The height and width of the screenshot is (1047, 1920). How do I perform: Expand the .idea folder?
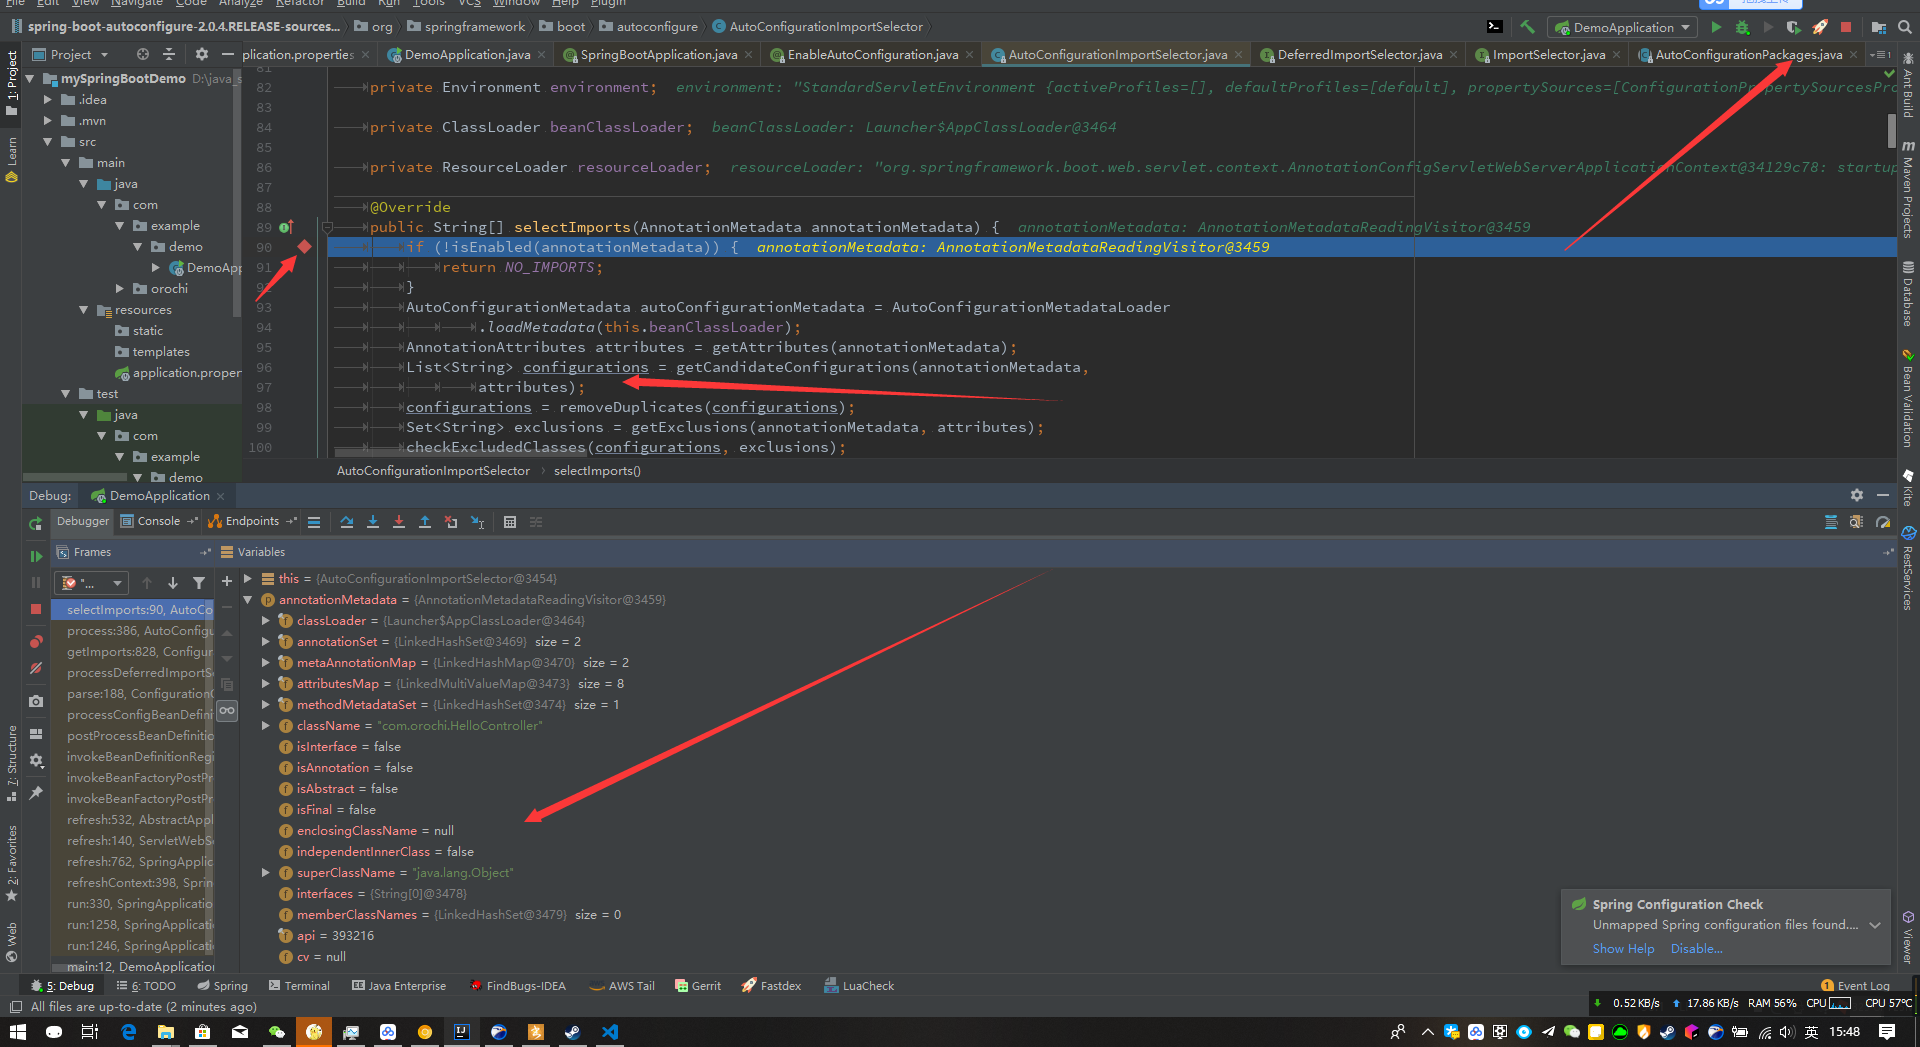(x=48, y=100)
